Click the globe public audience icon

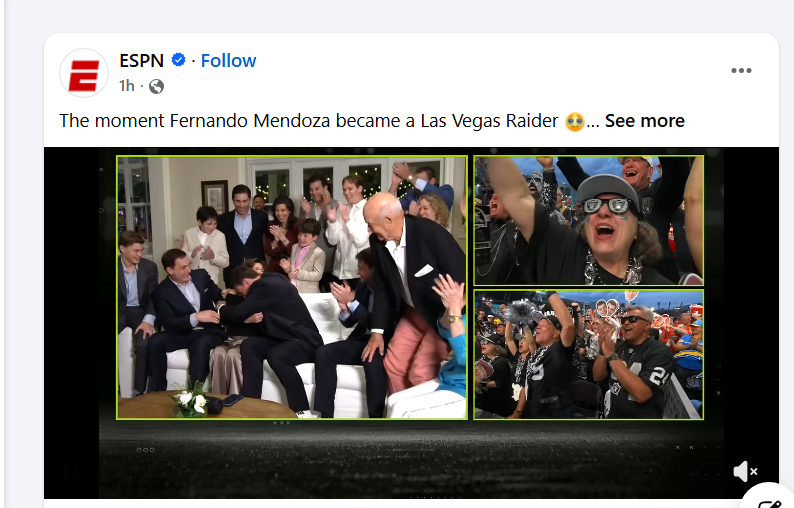click(x=156, y=86)
